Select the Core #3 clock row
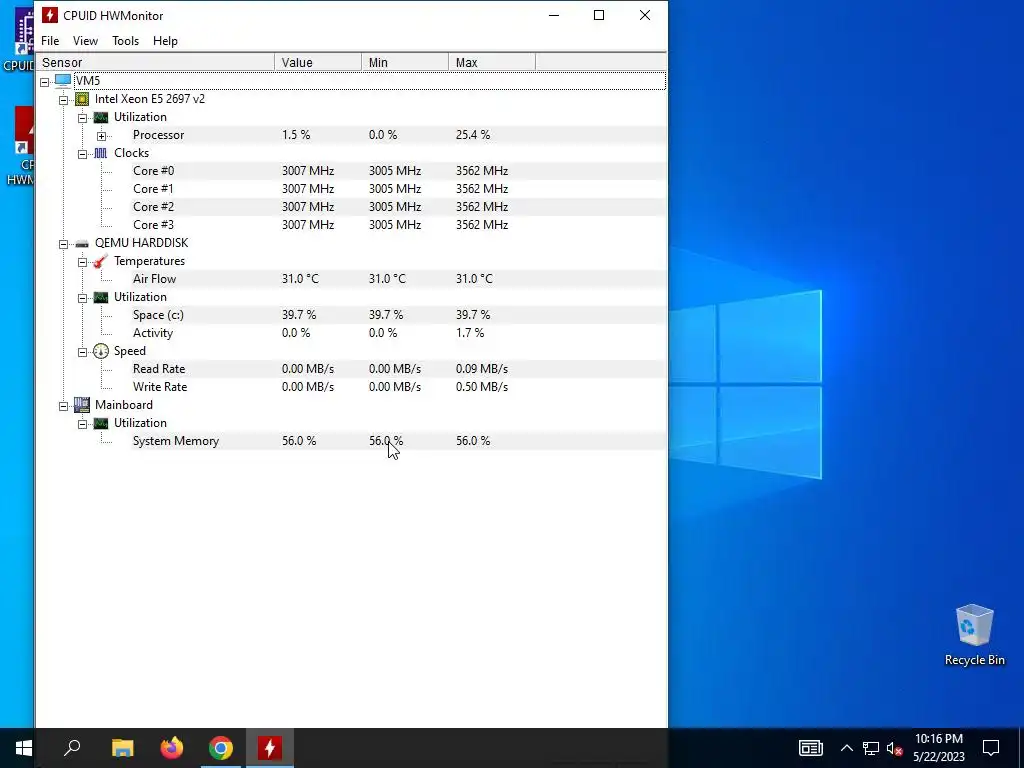Image resolution: width=1024 pixels, height=768 pixels. [x=398, y=225]
